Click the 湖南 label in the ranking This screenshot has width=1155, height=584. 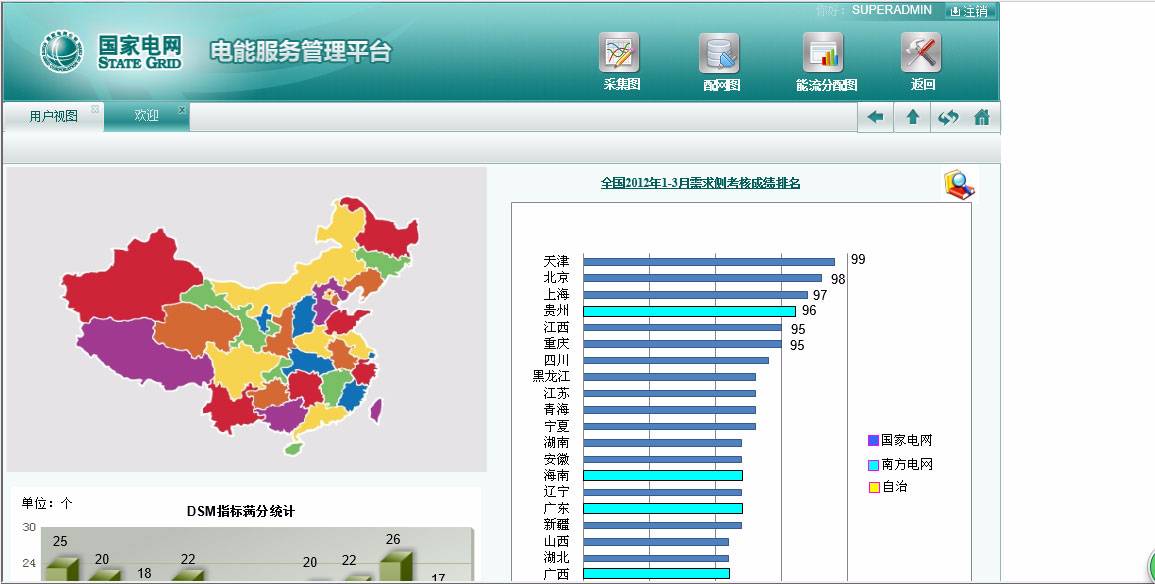point(556,443)
